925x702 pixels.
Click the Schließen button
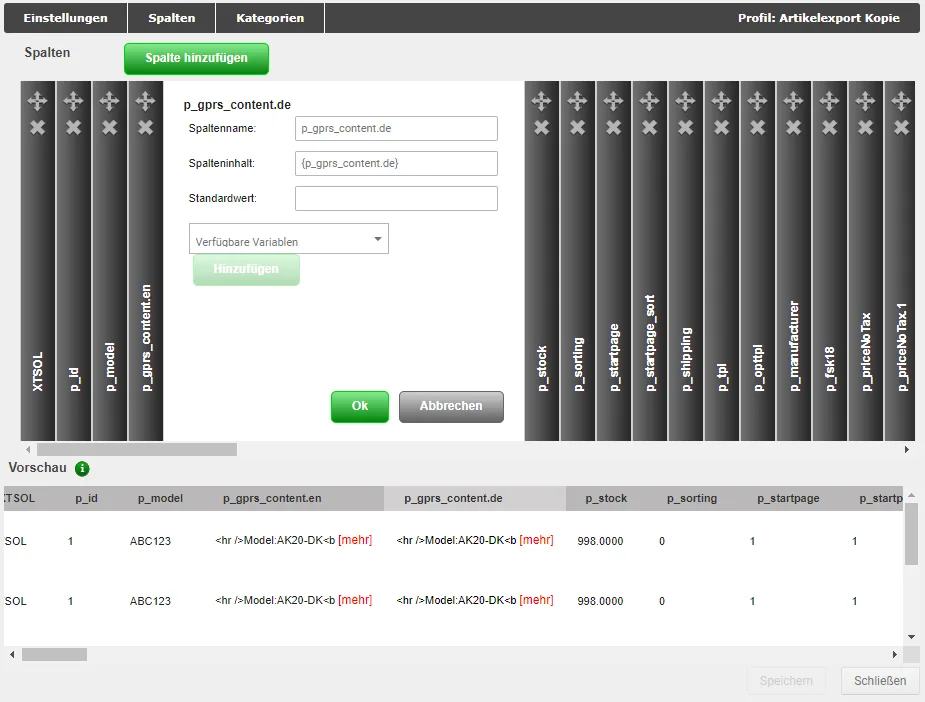[880, 681]
